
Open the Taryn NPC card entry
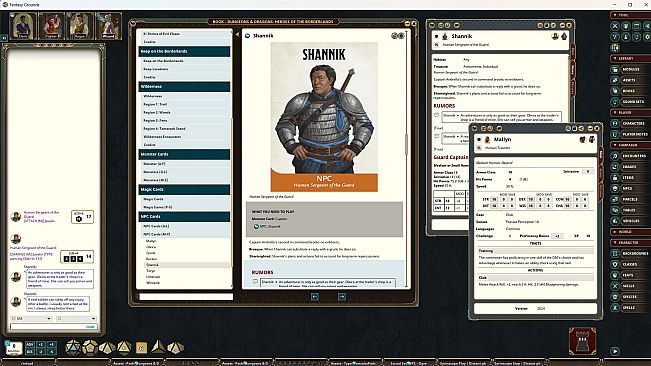coord(151,271)
